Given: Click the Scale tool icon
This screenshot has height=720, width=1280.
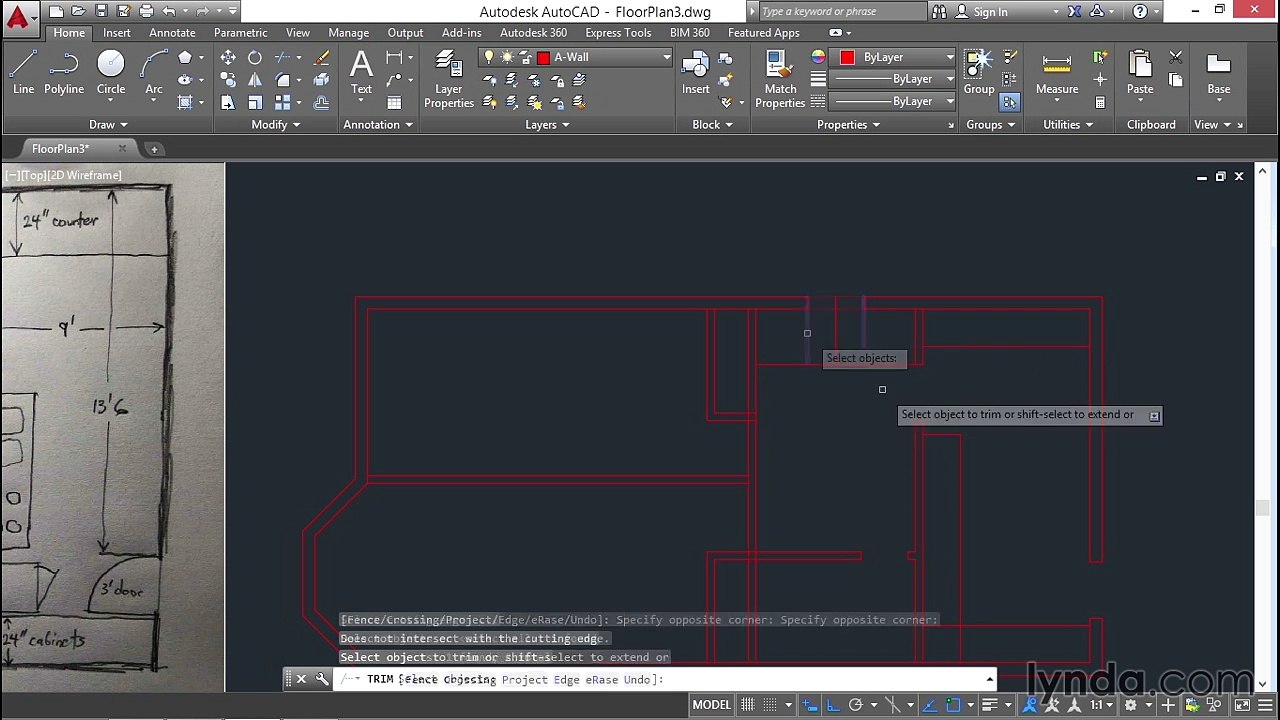Looking at the screenshot, I should [x=255, y=102].
